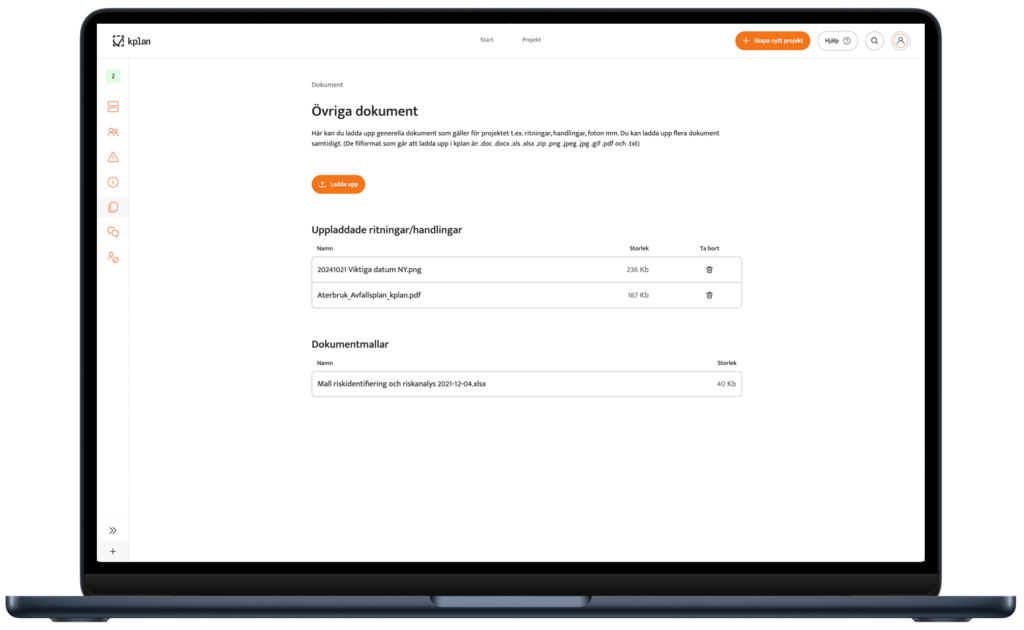Select the documents icon in sidebar
Image resolution: width=1024 pixels, height=630 pixels.
tap(113, 207)
